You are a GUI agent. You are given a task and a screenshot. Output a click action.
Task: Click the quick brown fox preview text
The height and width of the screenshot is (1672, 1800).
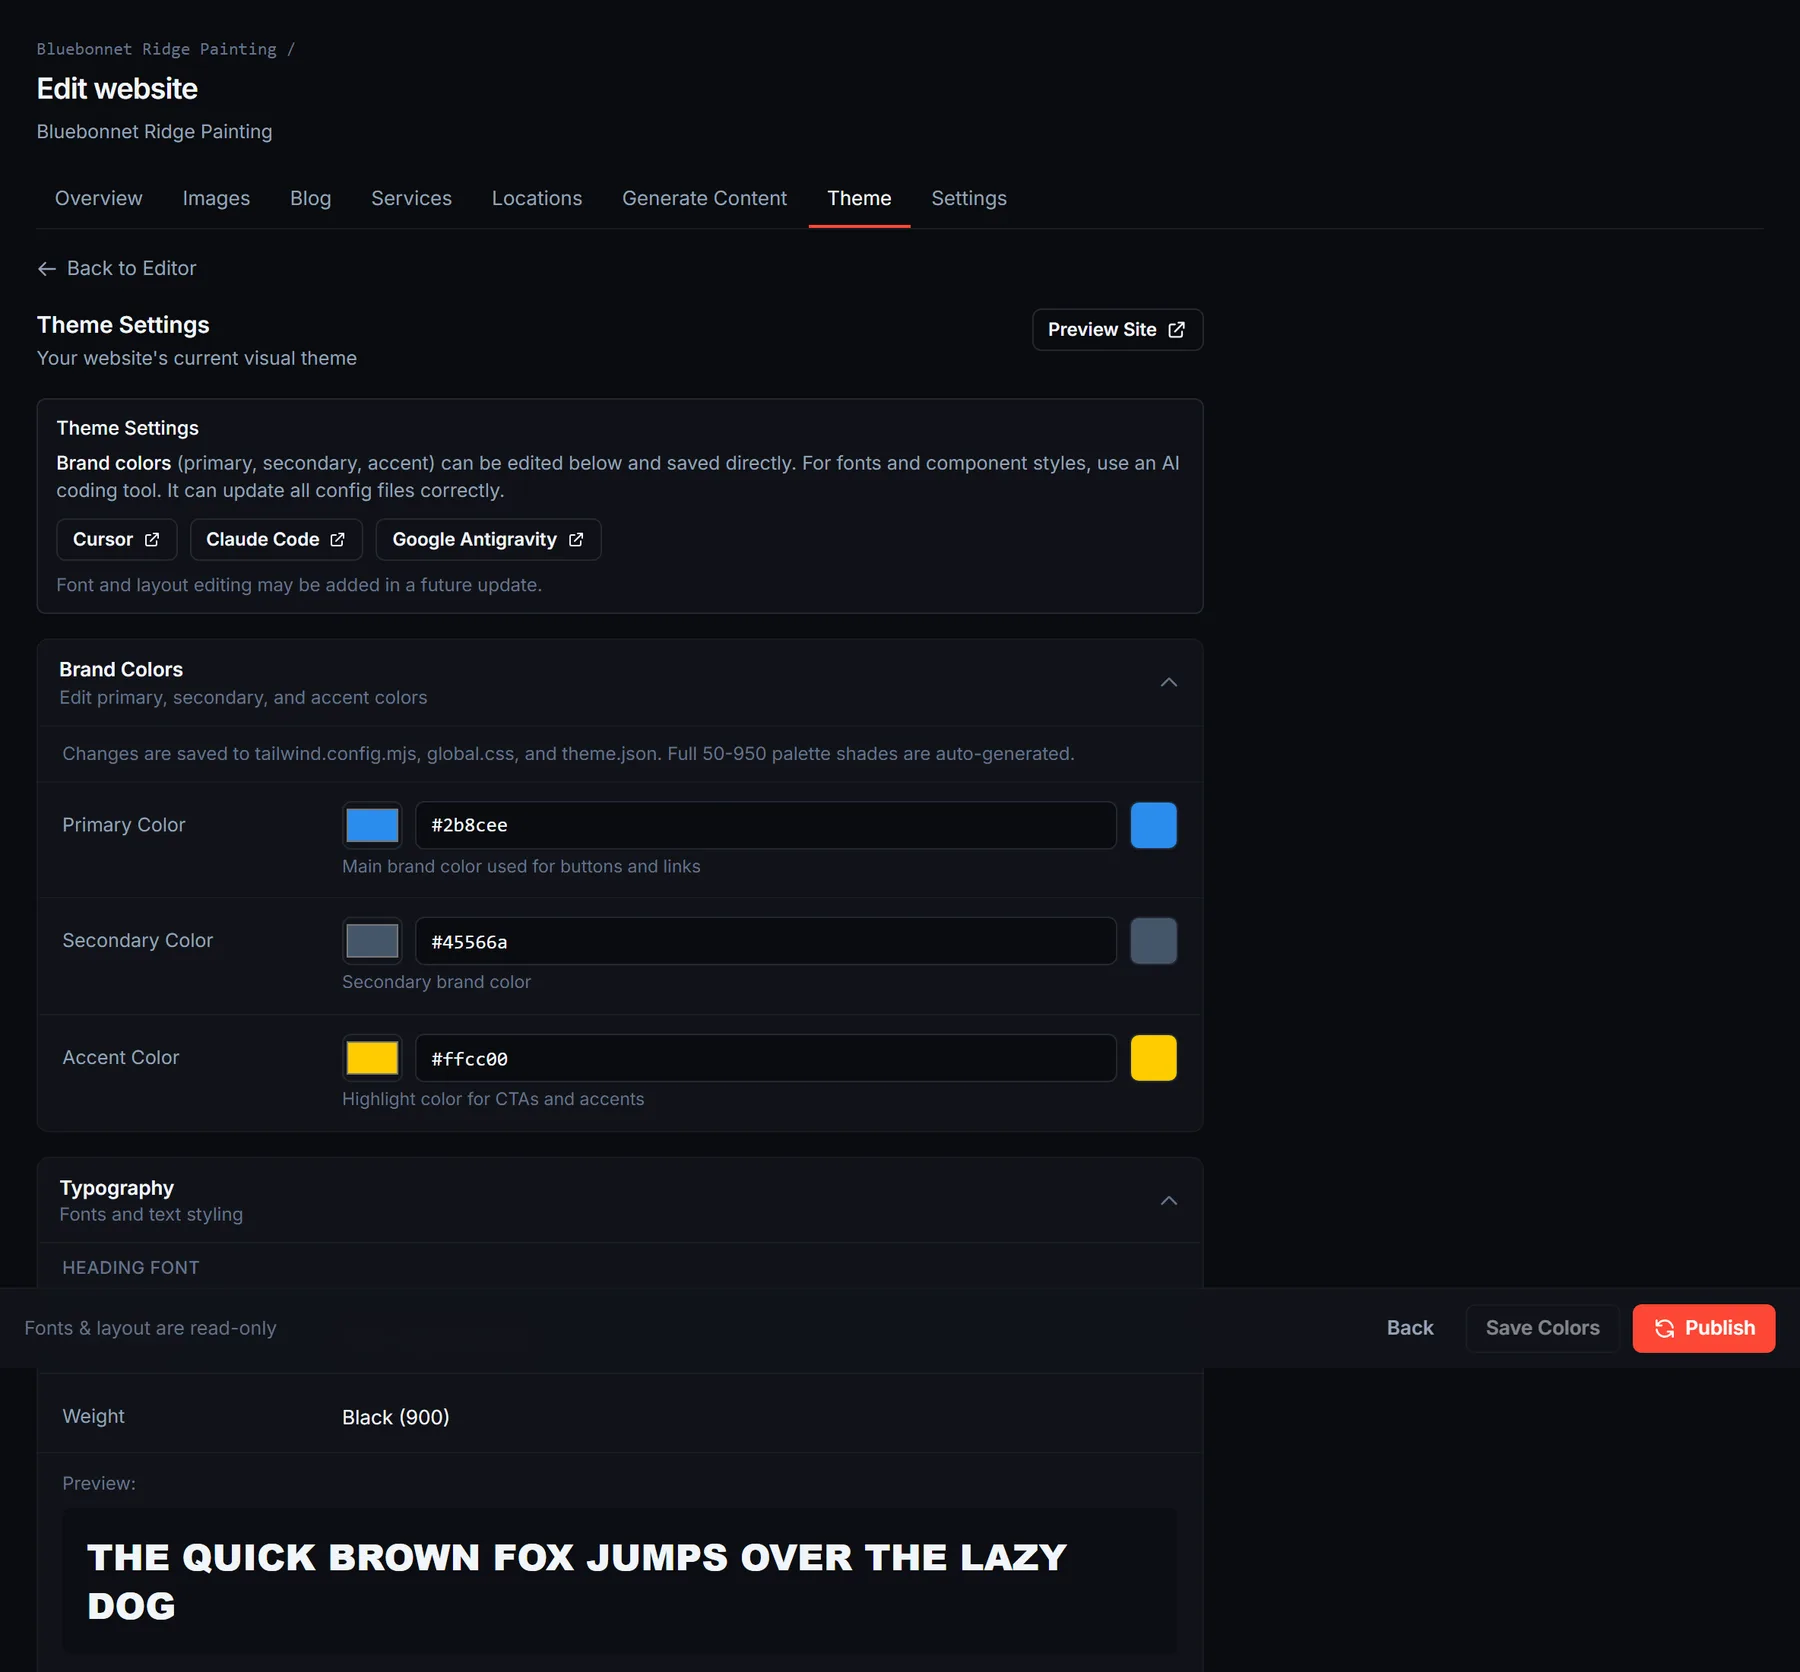click(577, 1582)
